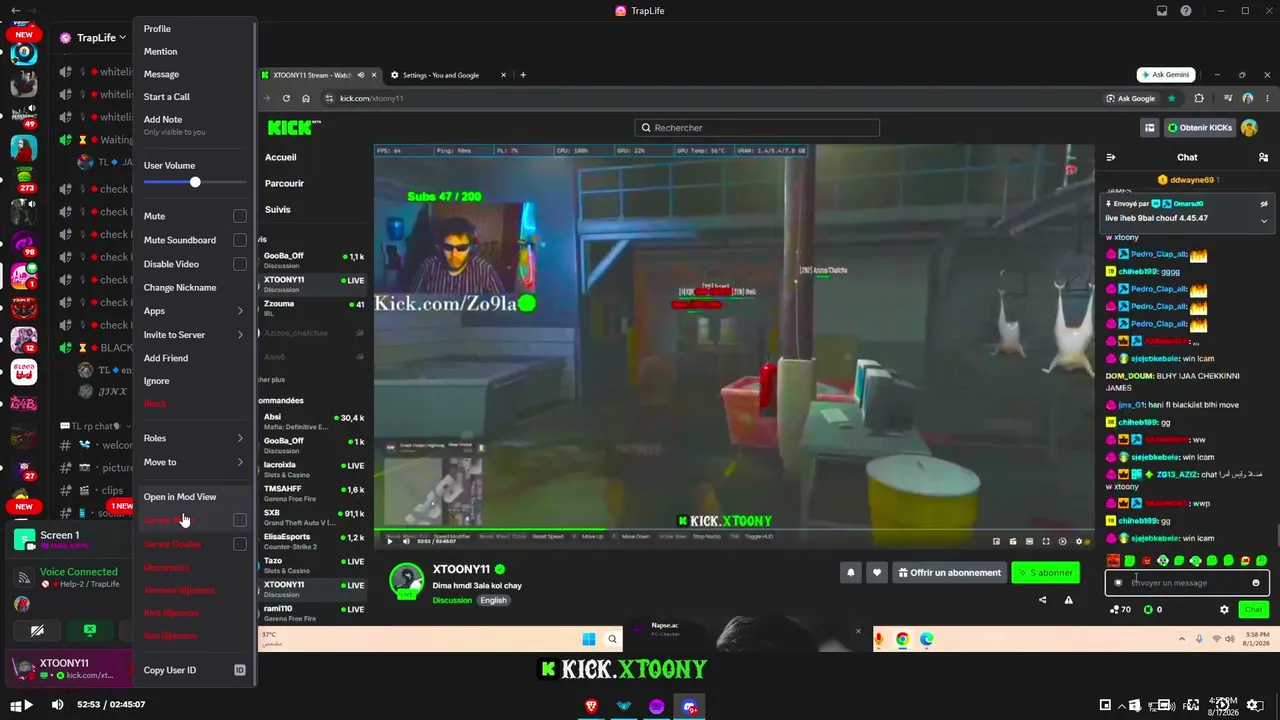
Task: Click the Envoyer un message input
Action: click(1187, 583)
